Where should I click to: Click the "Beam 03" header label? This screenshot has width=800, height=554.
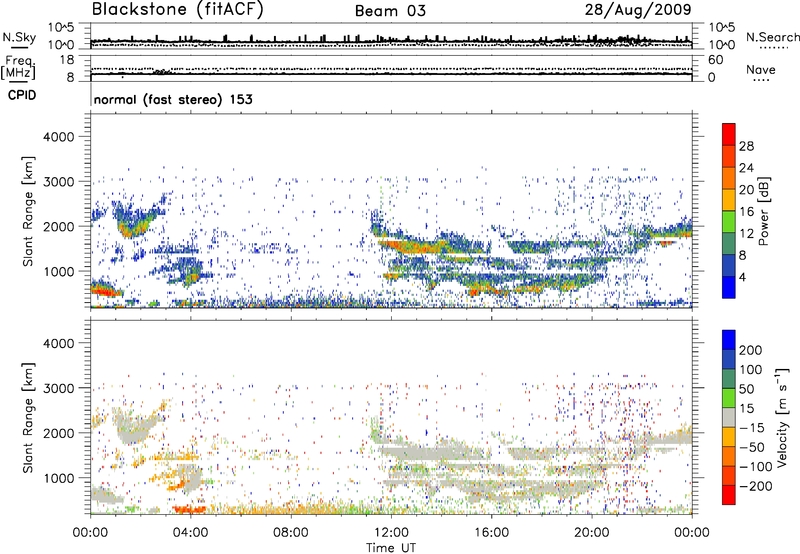click(x=390, y=11)
